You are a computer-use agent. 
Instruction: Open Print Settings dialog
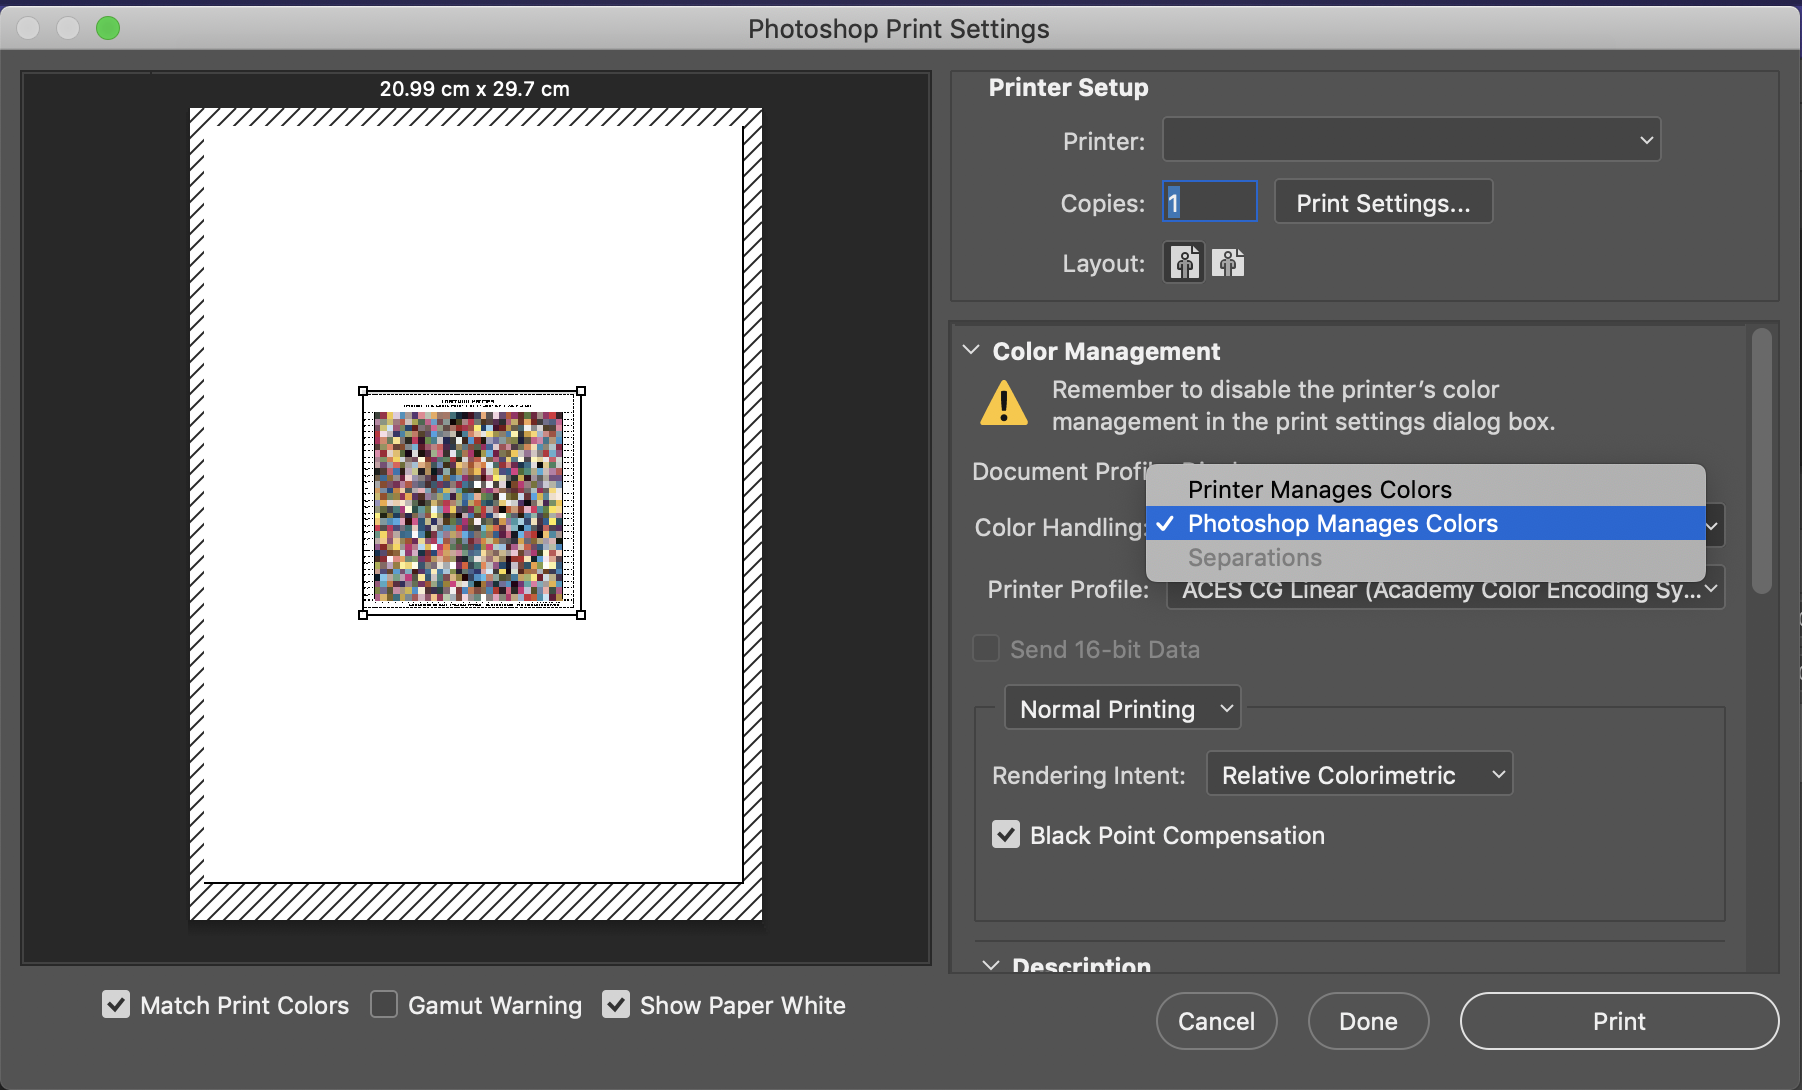(1383, 202)
